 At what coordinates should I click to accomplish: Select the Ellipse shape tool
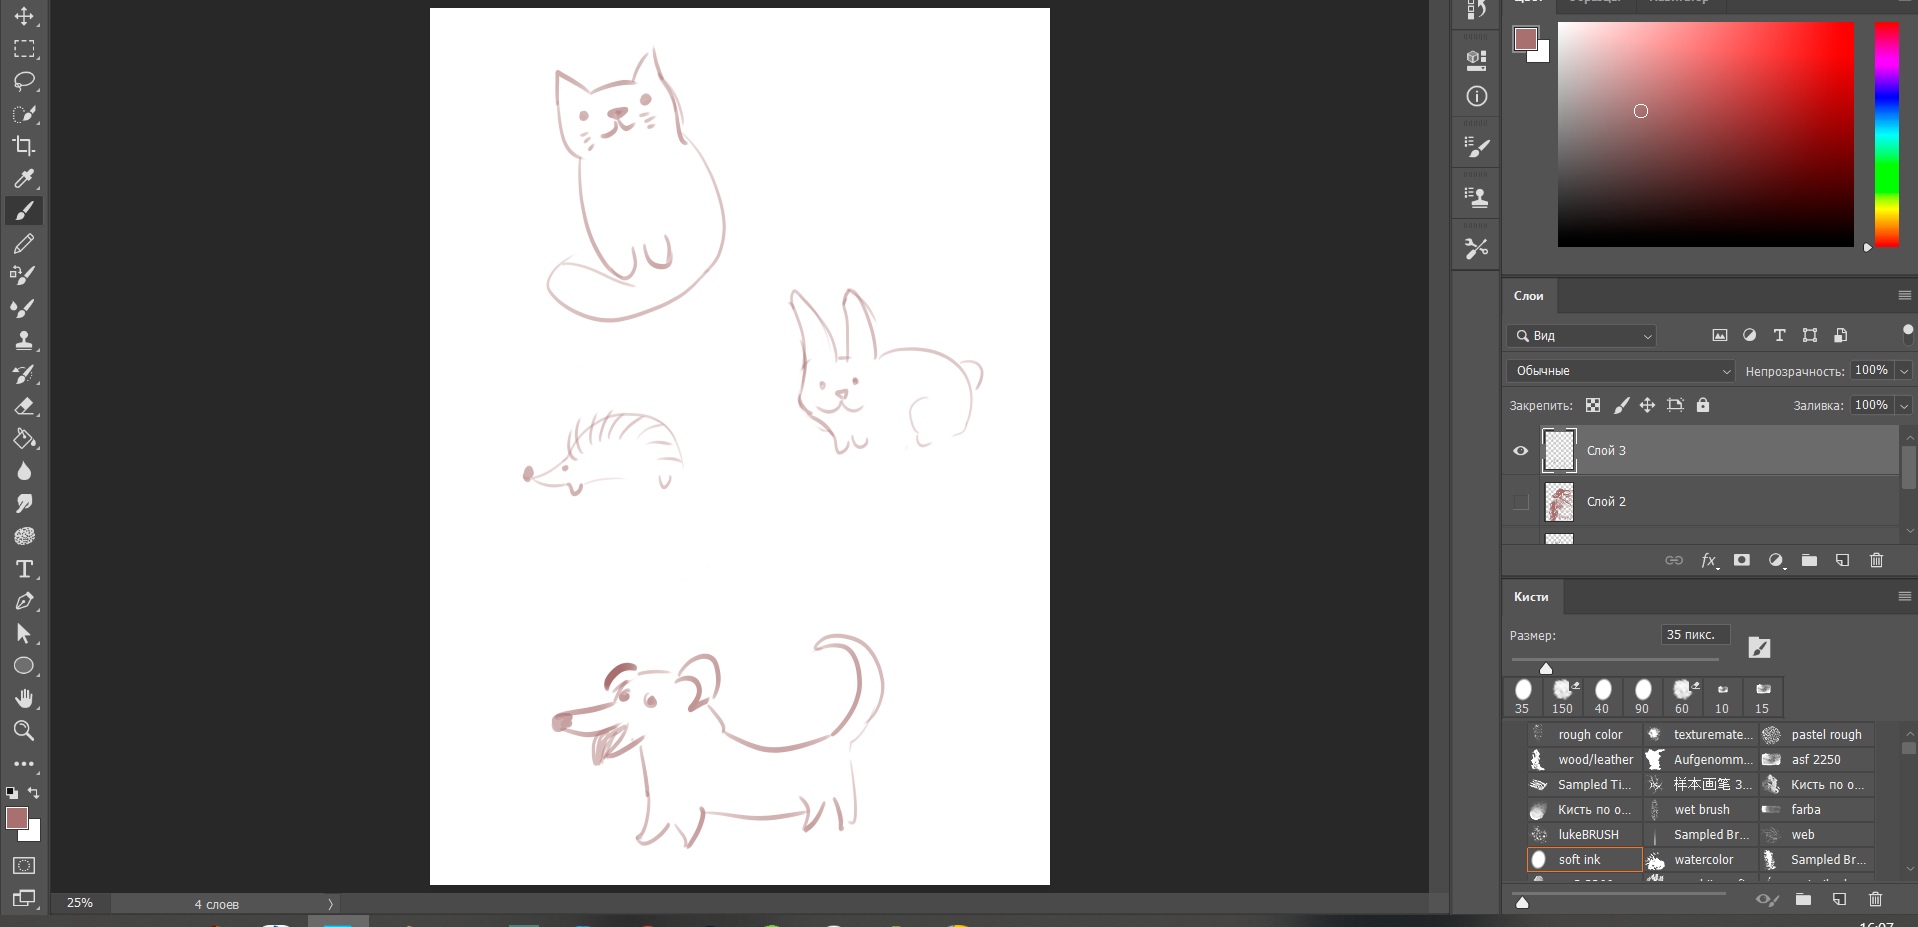24,666
